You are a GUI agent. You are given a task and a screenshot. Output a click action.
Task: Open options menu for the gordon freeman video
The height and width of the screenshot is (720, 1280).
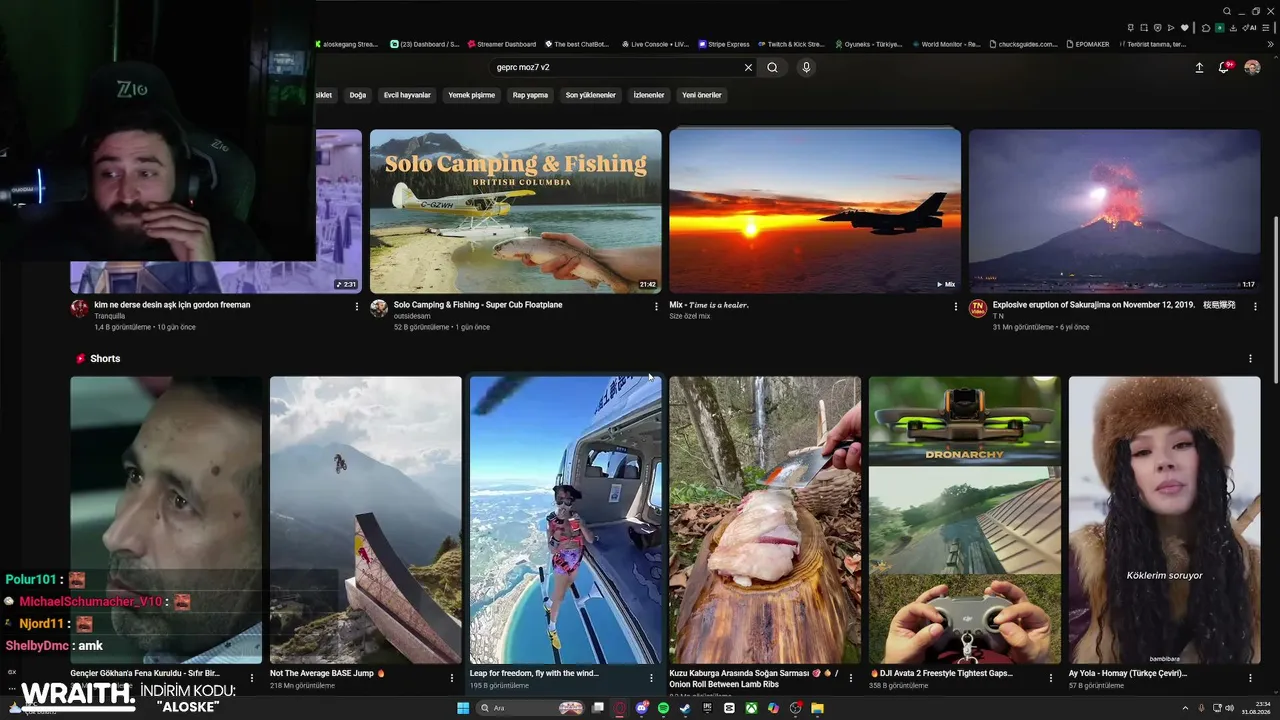[x=357, y=307]
